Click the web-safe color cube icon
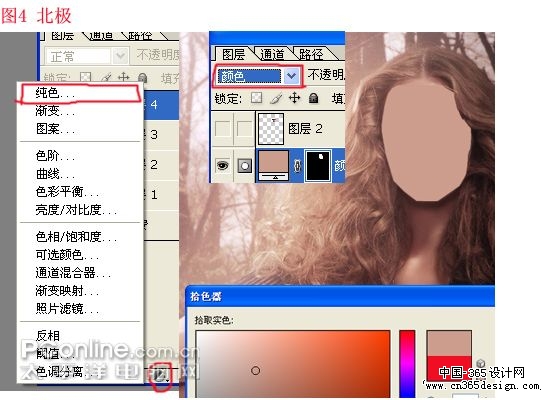Viewport: 550px width, 400px height. point(481,363)
